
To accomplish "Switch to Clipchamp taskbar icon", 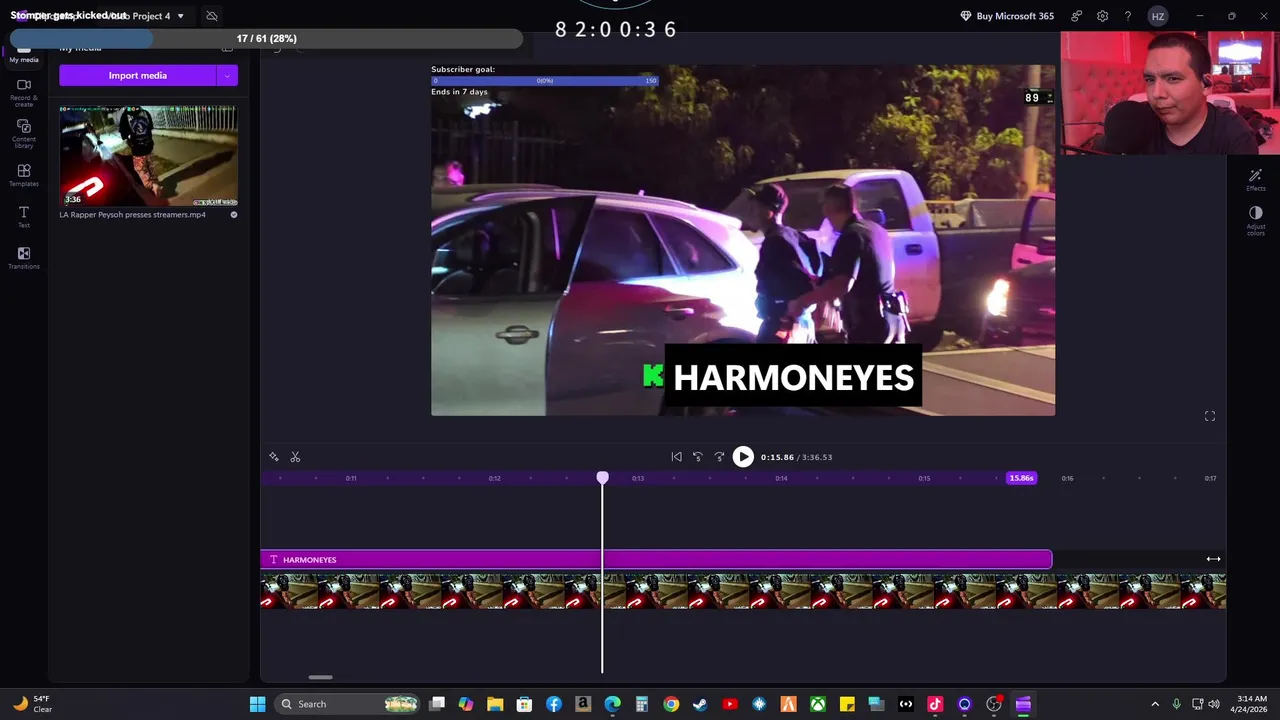I will pos(1023,704).
